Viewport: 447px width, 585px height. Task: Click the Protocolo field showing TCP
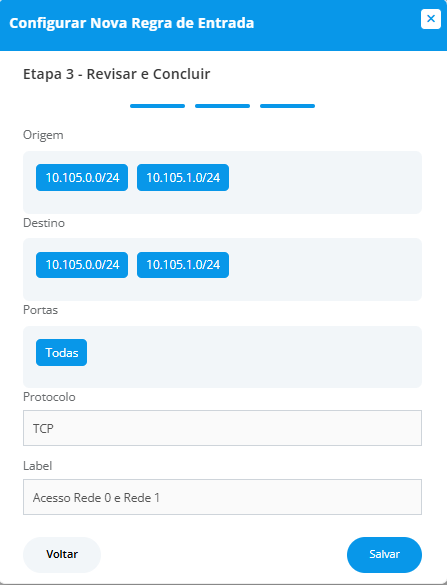[222, 428]
